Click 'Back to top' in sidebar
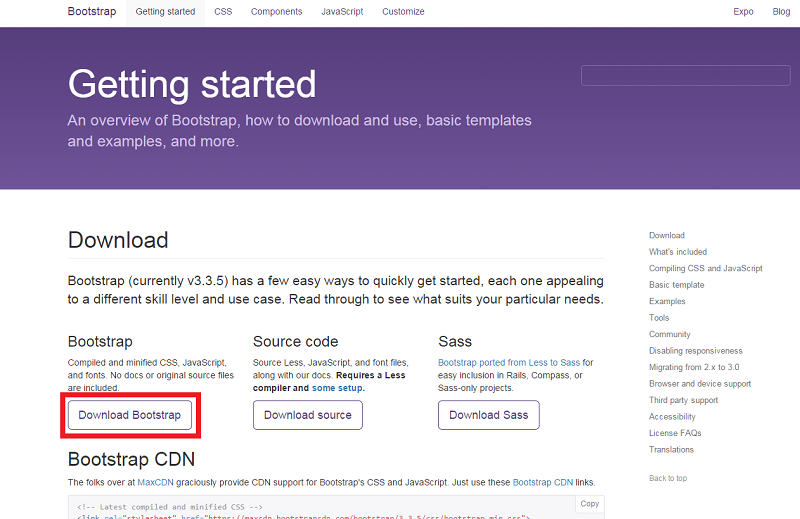The width and height of the screenshot is (800, 519). 667,478
